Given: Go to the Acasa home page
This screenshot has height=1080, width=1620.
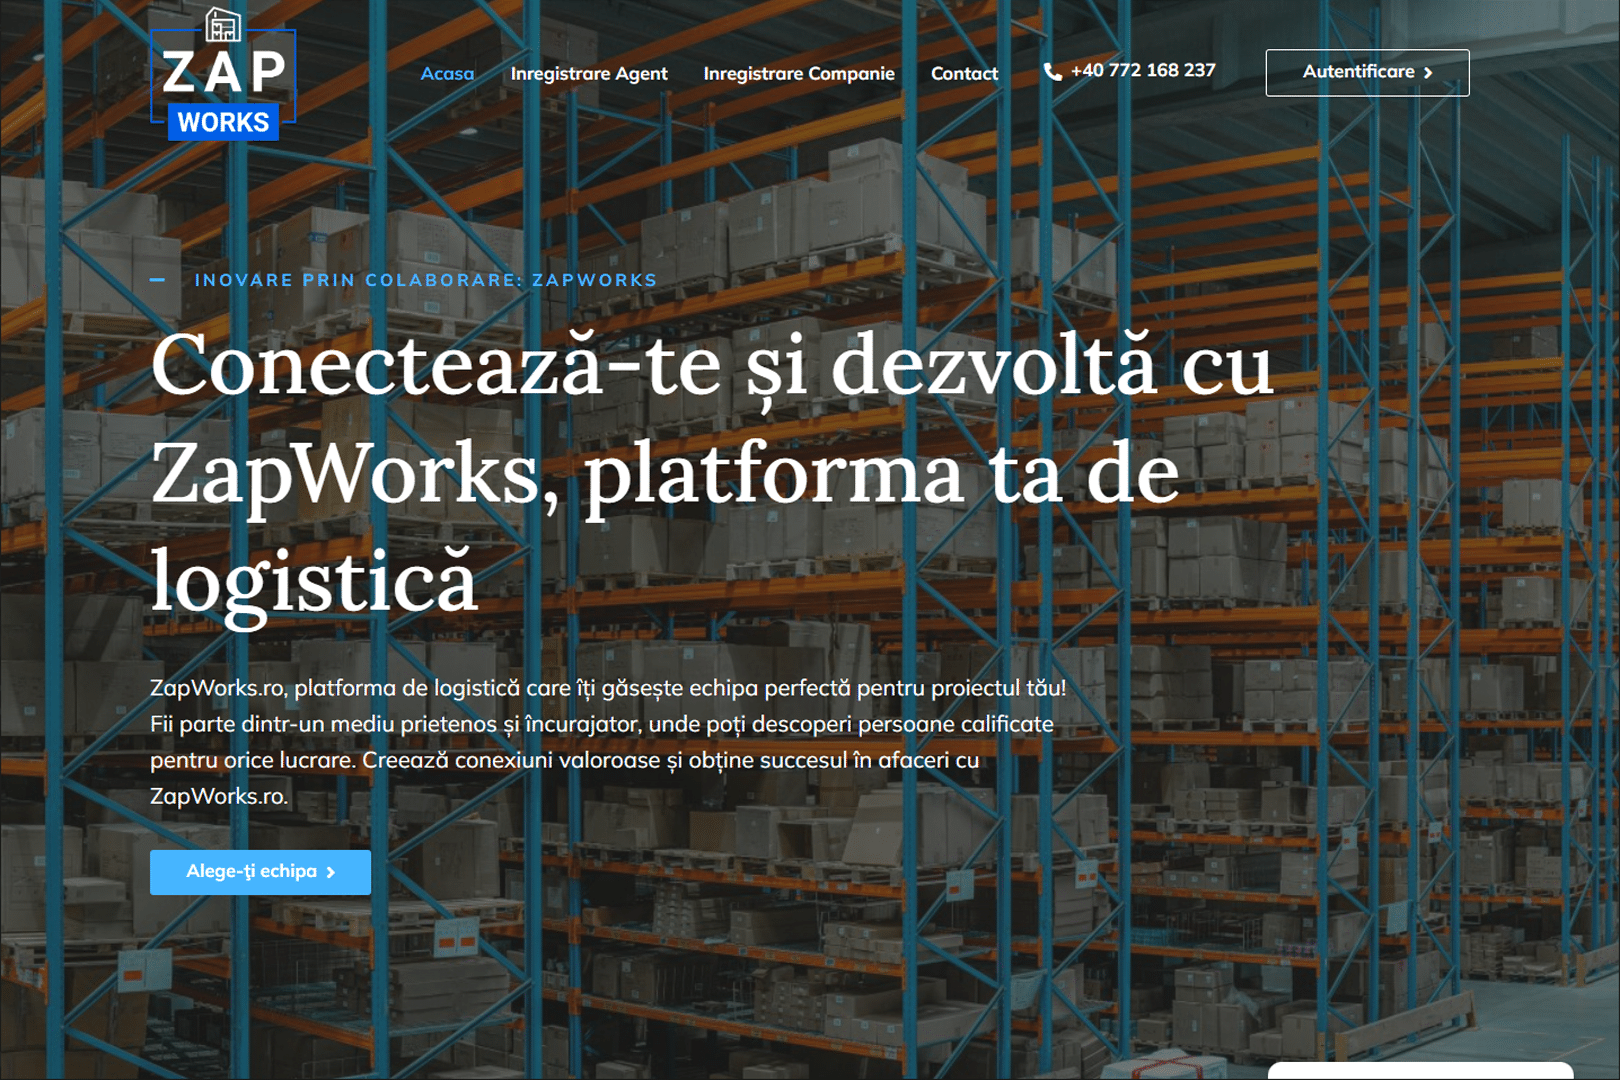Looking at the screenshot, I should [x=447, y=73].
